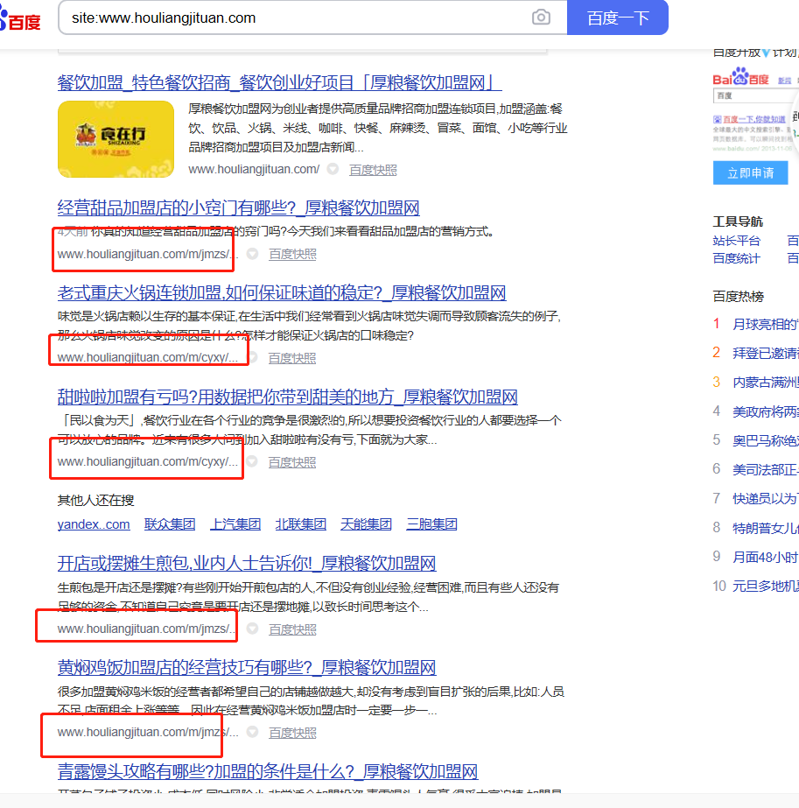The image size is (799, 808).
Task: Click the 天能集团 related search
Action: (366, 524)
